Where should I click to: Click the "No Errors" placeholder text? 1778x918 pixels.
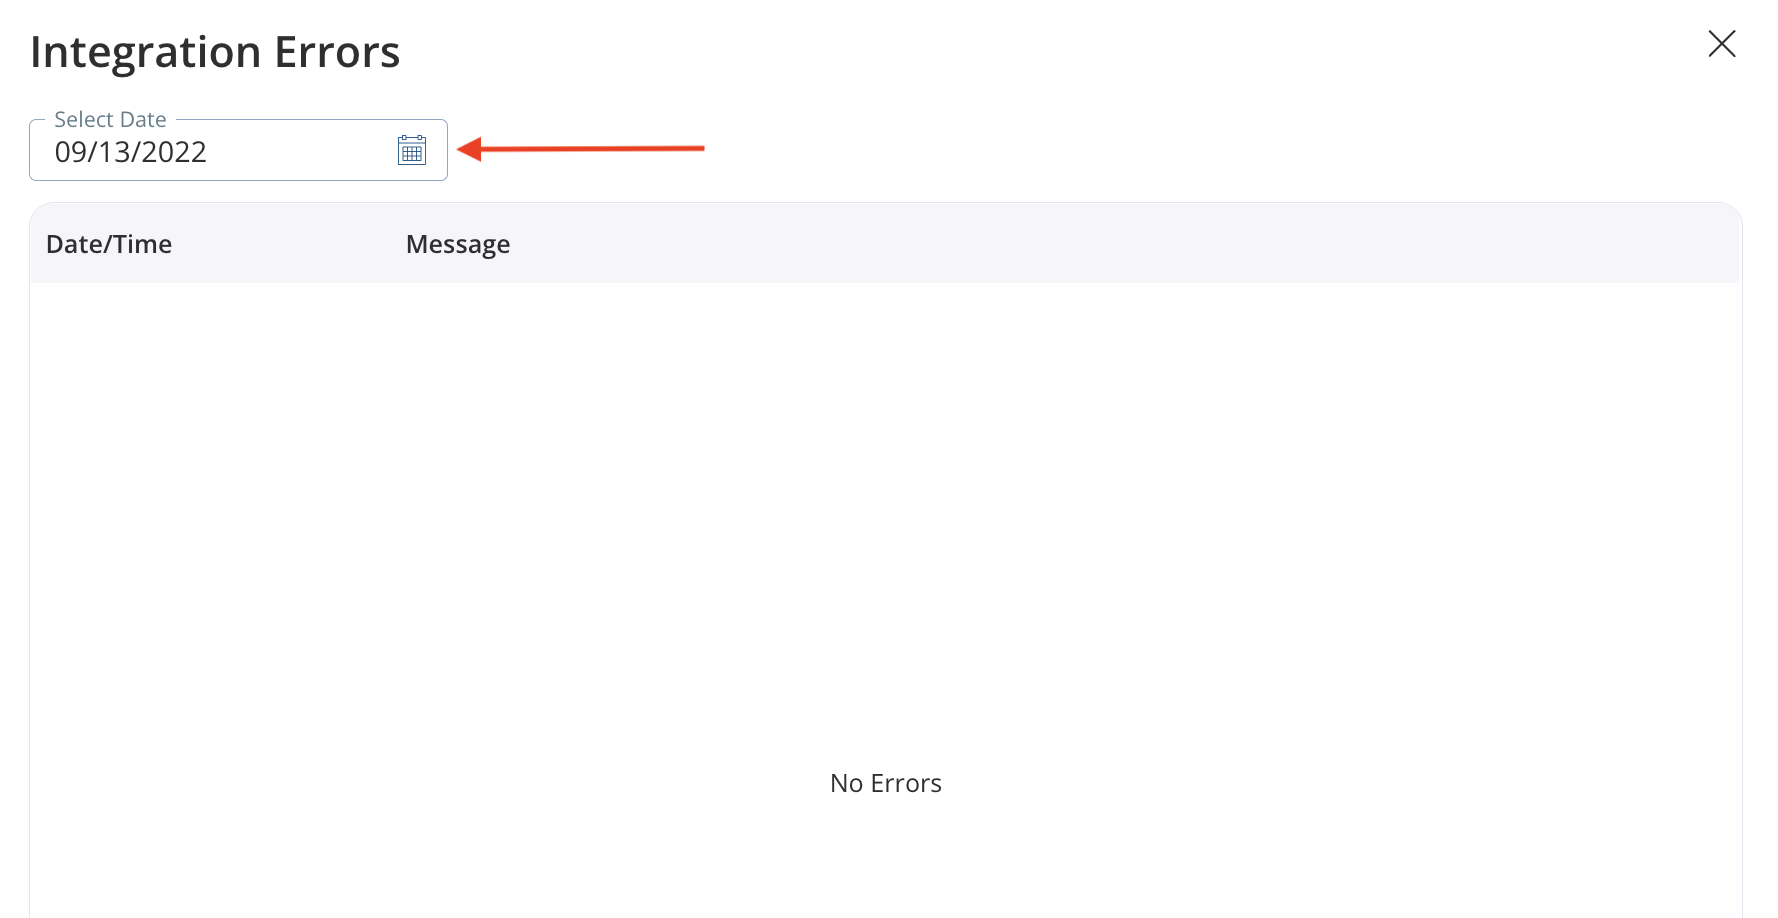pyautogui.click(x=885, y=783)
